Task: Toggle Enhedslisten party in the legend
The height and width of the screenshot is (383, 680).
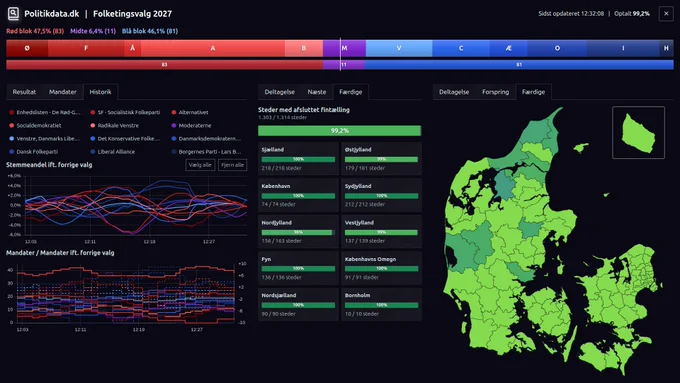Action: (x=45, y=112)
